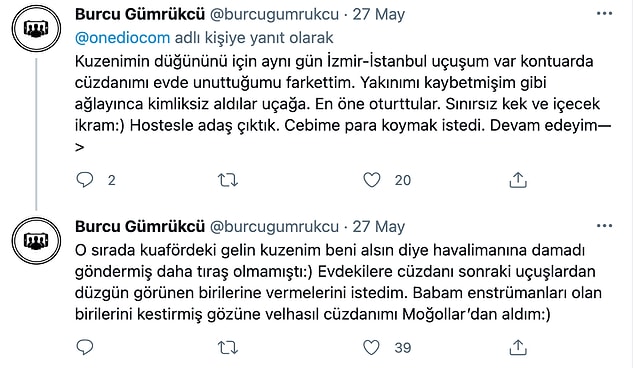The width and height of the screenshot is (635, 368).
Task: Open more options on first tweet
Action: pyautogui.click(x=605, y=14)
